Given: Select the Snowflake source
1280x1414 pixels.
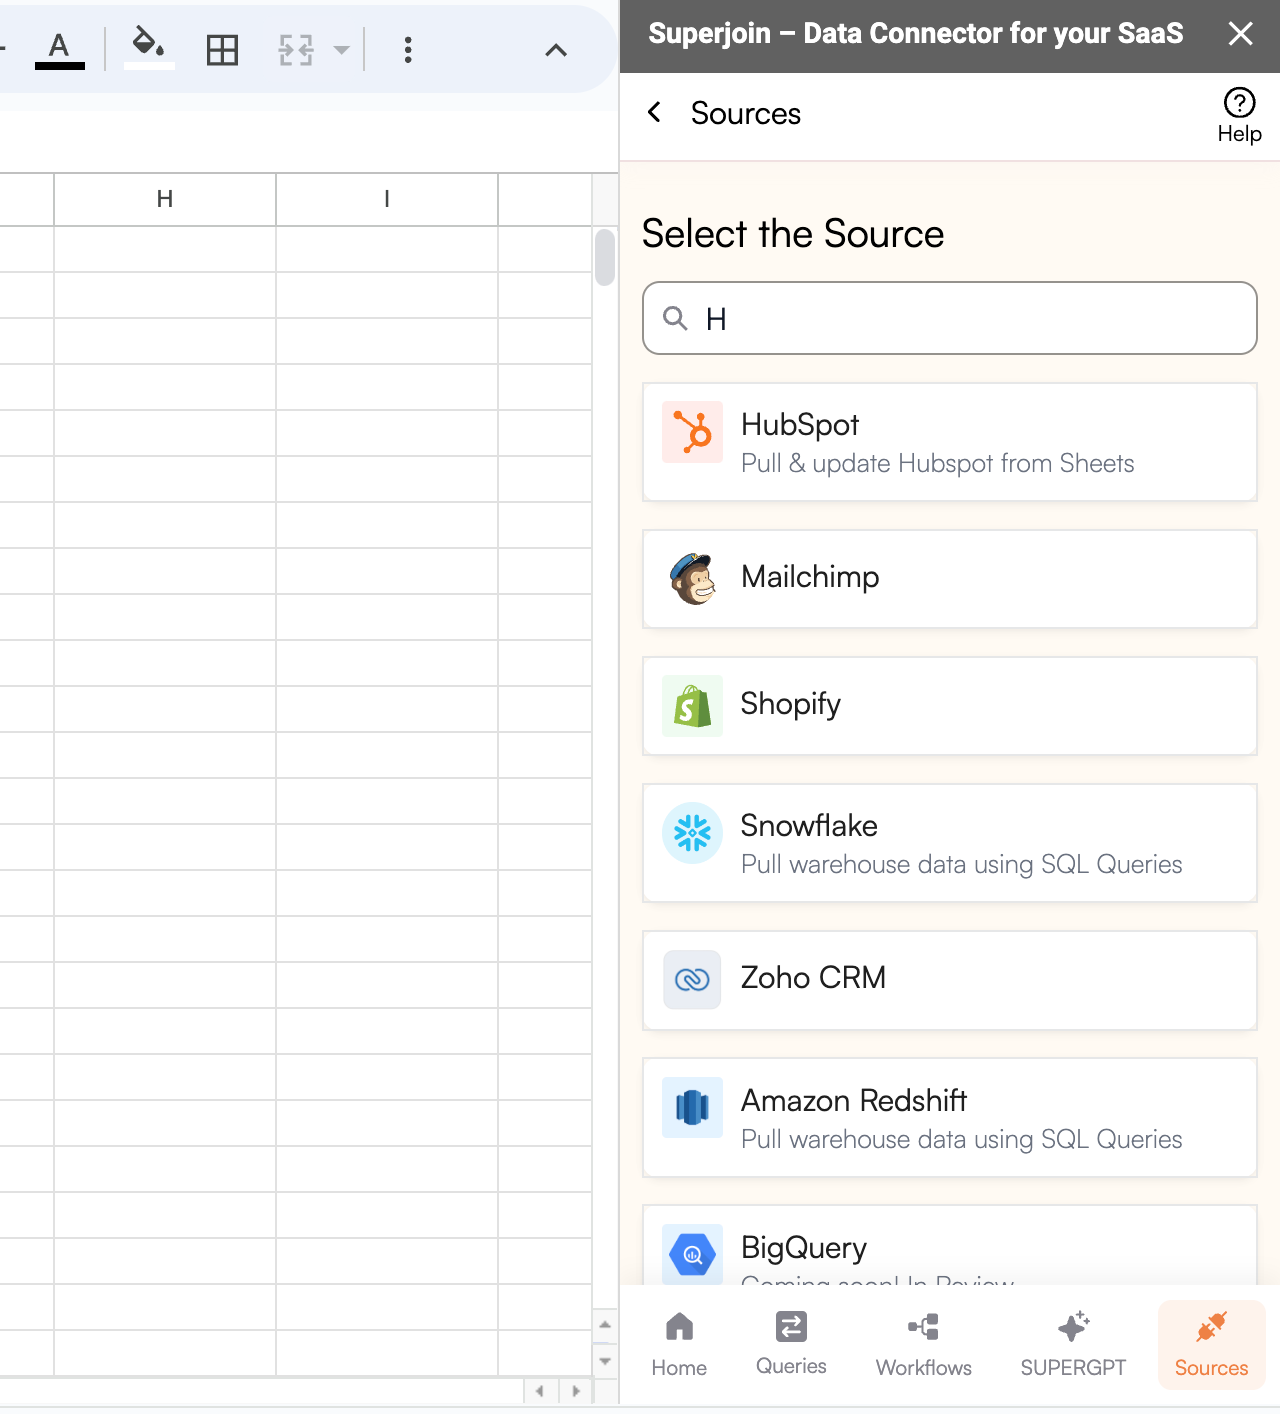Looking at the screenshot, I should click(949, 843).
